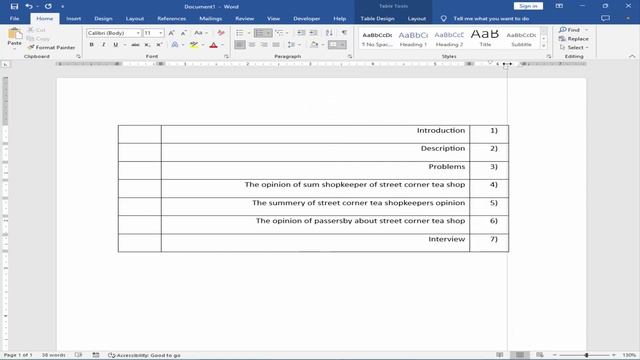
Task: Switch to the Insert tab
Action: (x=73, y=18)
